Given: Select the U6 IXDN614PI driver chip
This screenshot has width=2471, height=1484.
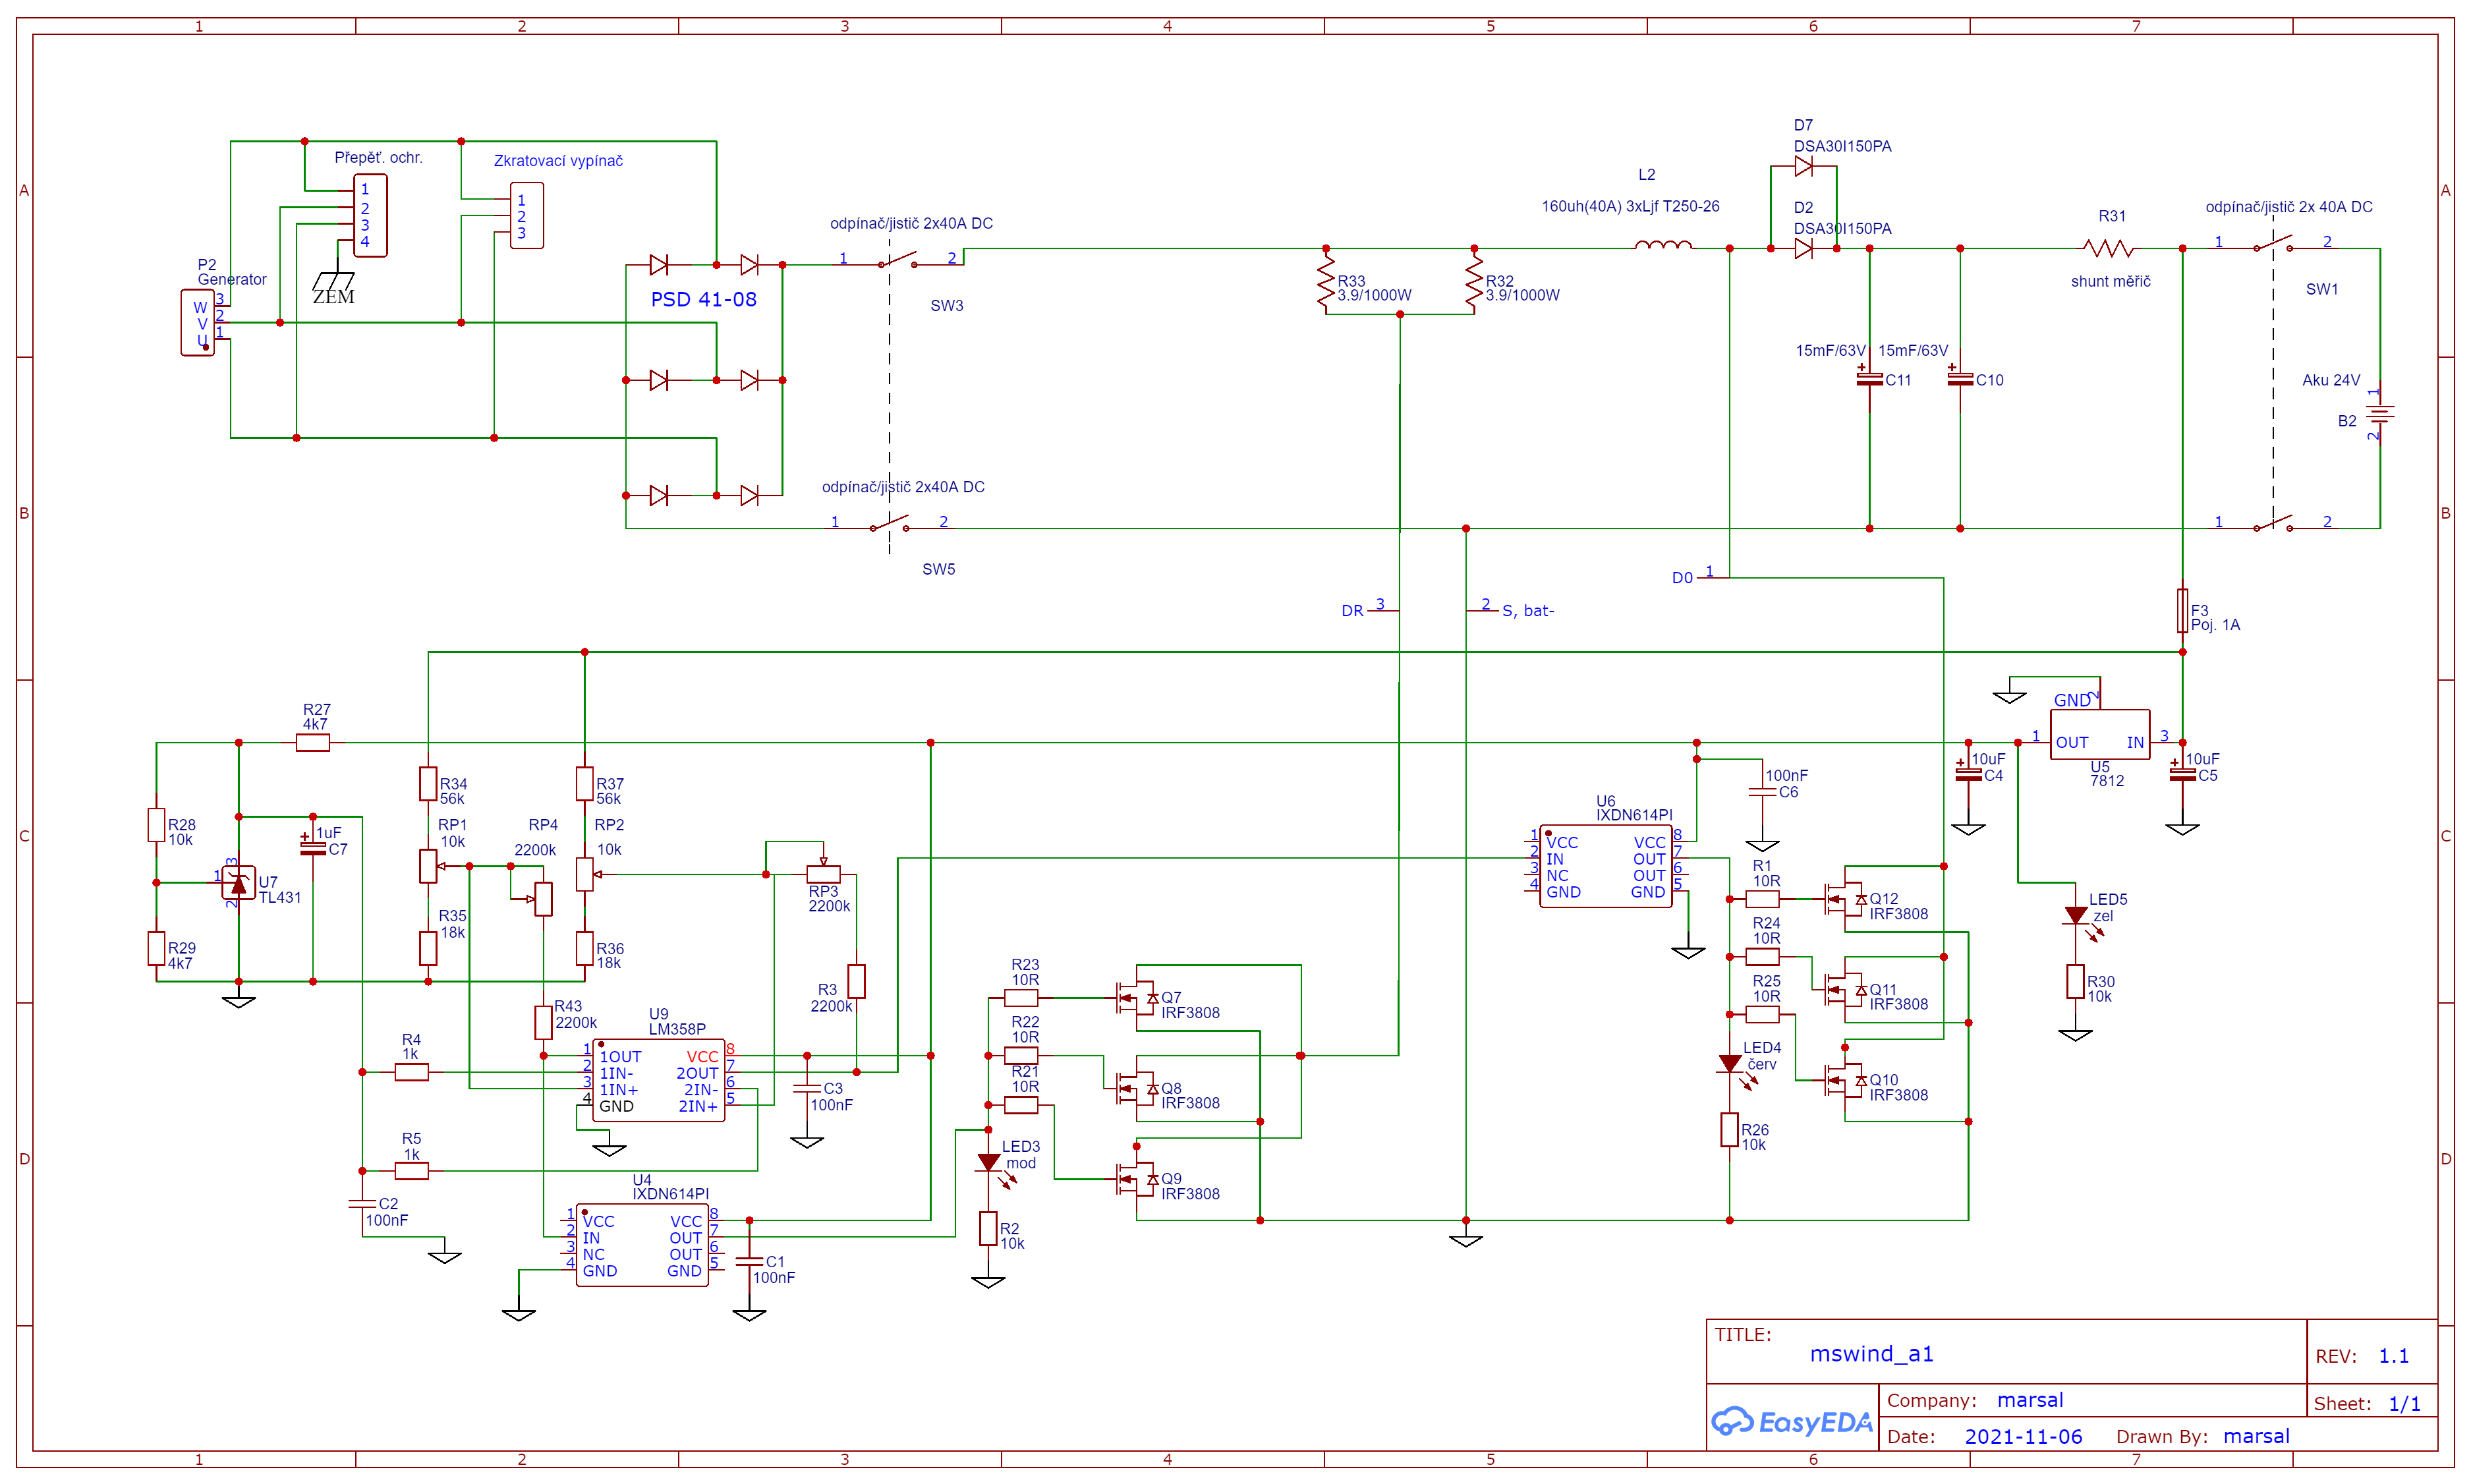Looking at the screenshot, I should 1605,866.
